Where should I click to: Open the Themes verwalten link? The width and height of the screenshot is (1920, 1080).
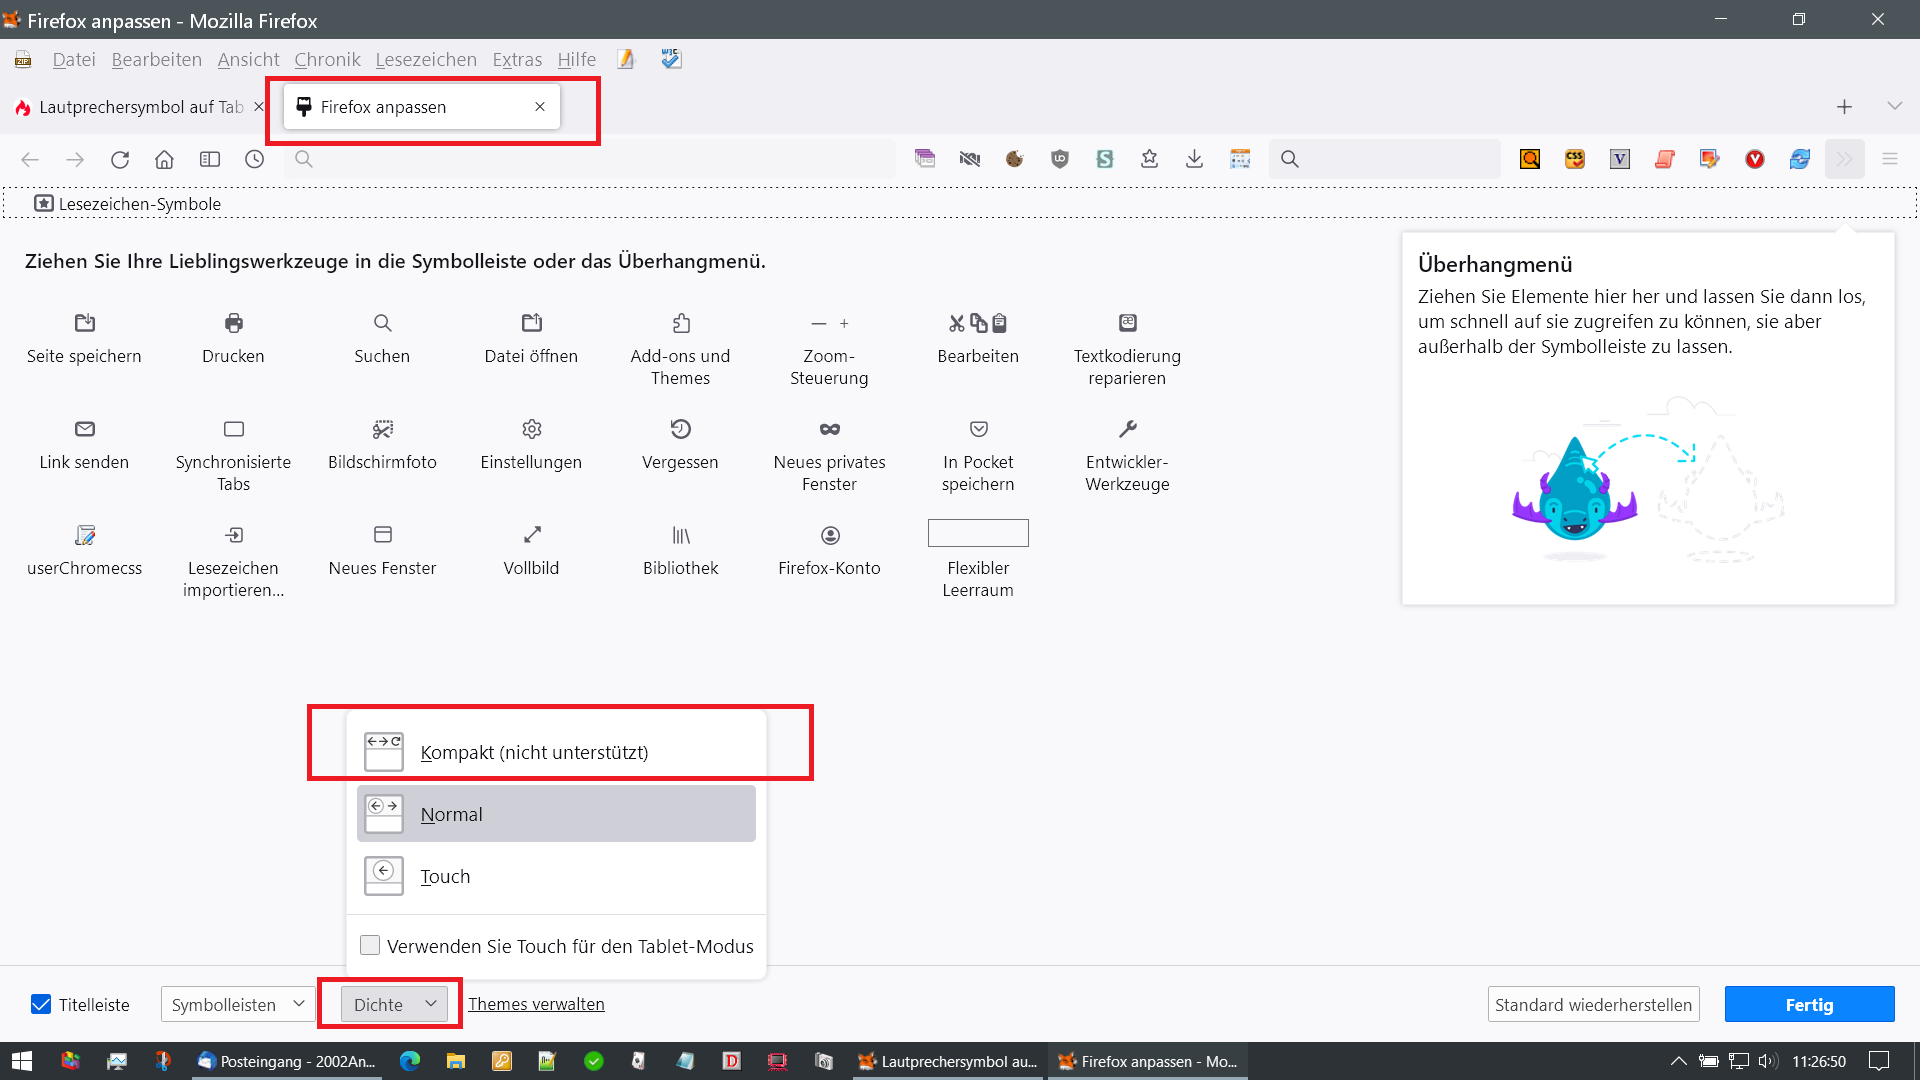[536, 1004]
